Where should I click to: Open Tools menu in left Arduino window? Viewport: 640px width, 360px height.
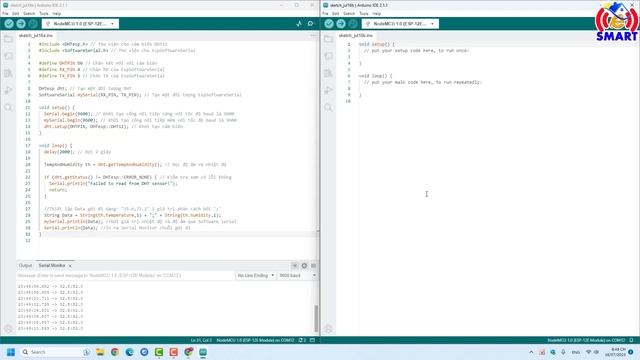[x=44, y=13]
